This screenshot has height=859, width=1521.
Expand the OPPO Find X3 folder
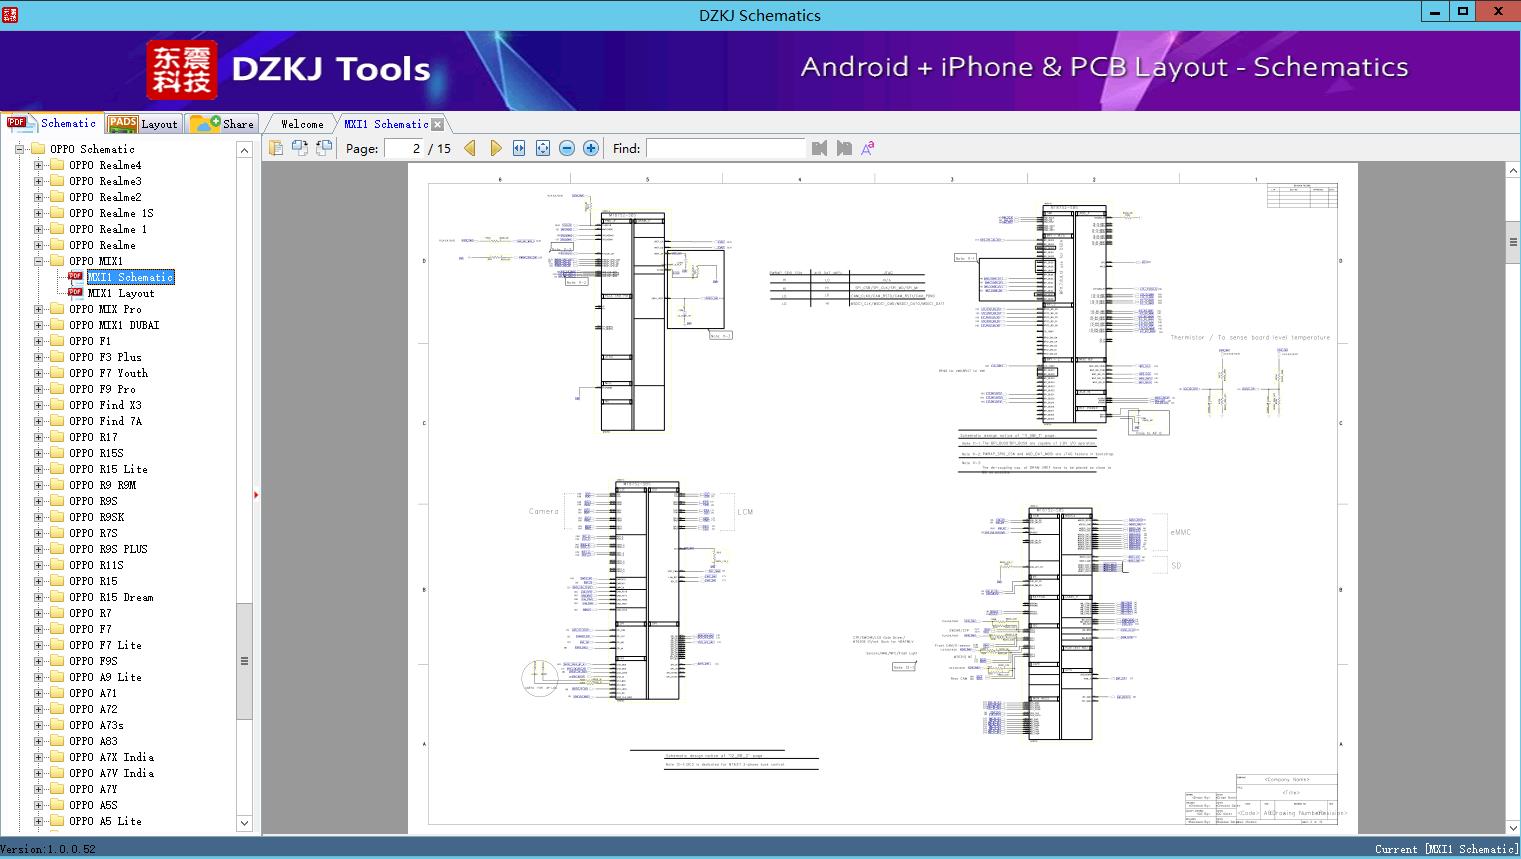tap(39, 405)
